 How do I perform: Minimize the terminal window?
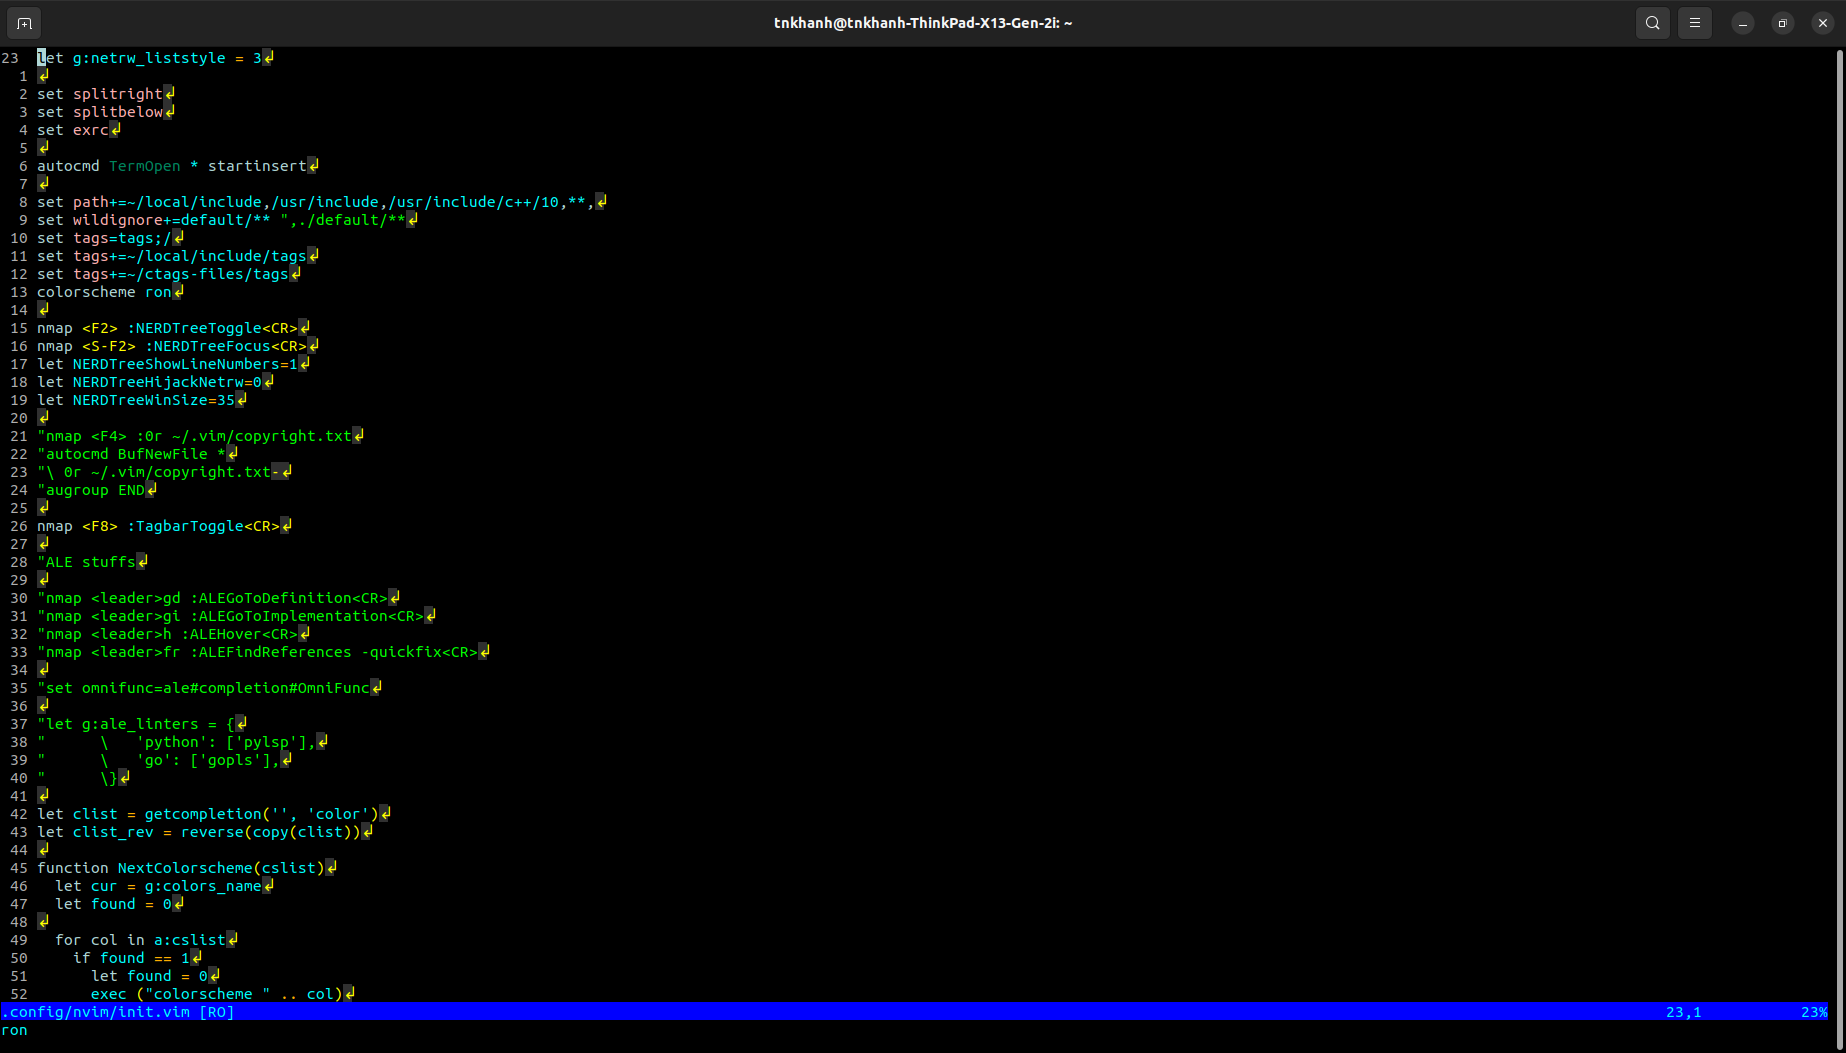pyautogui.click(x=1743, y=23)
